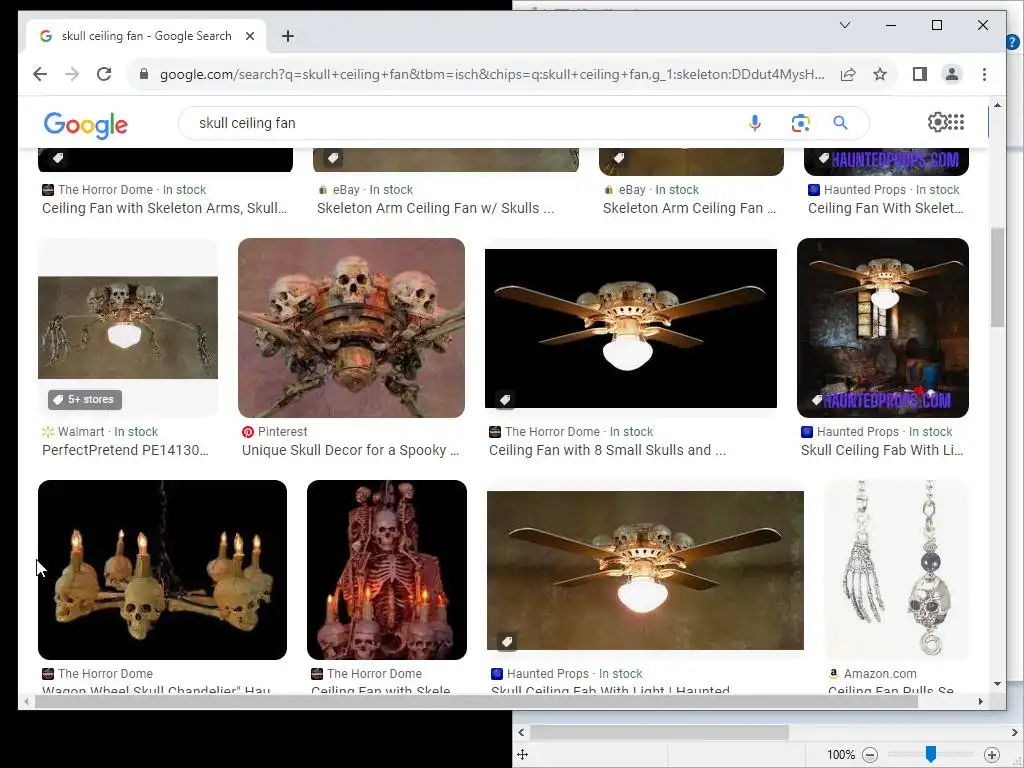Open the Google apps grid
The height and width of the screenshot is (768, 1024).
pyautogui.click(x=956, y=122)
